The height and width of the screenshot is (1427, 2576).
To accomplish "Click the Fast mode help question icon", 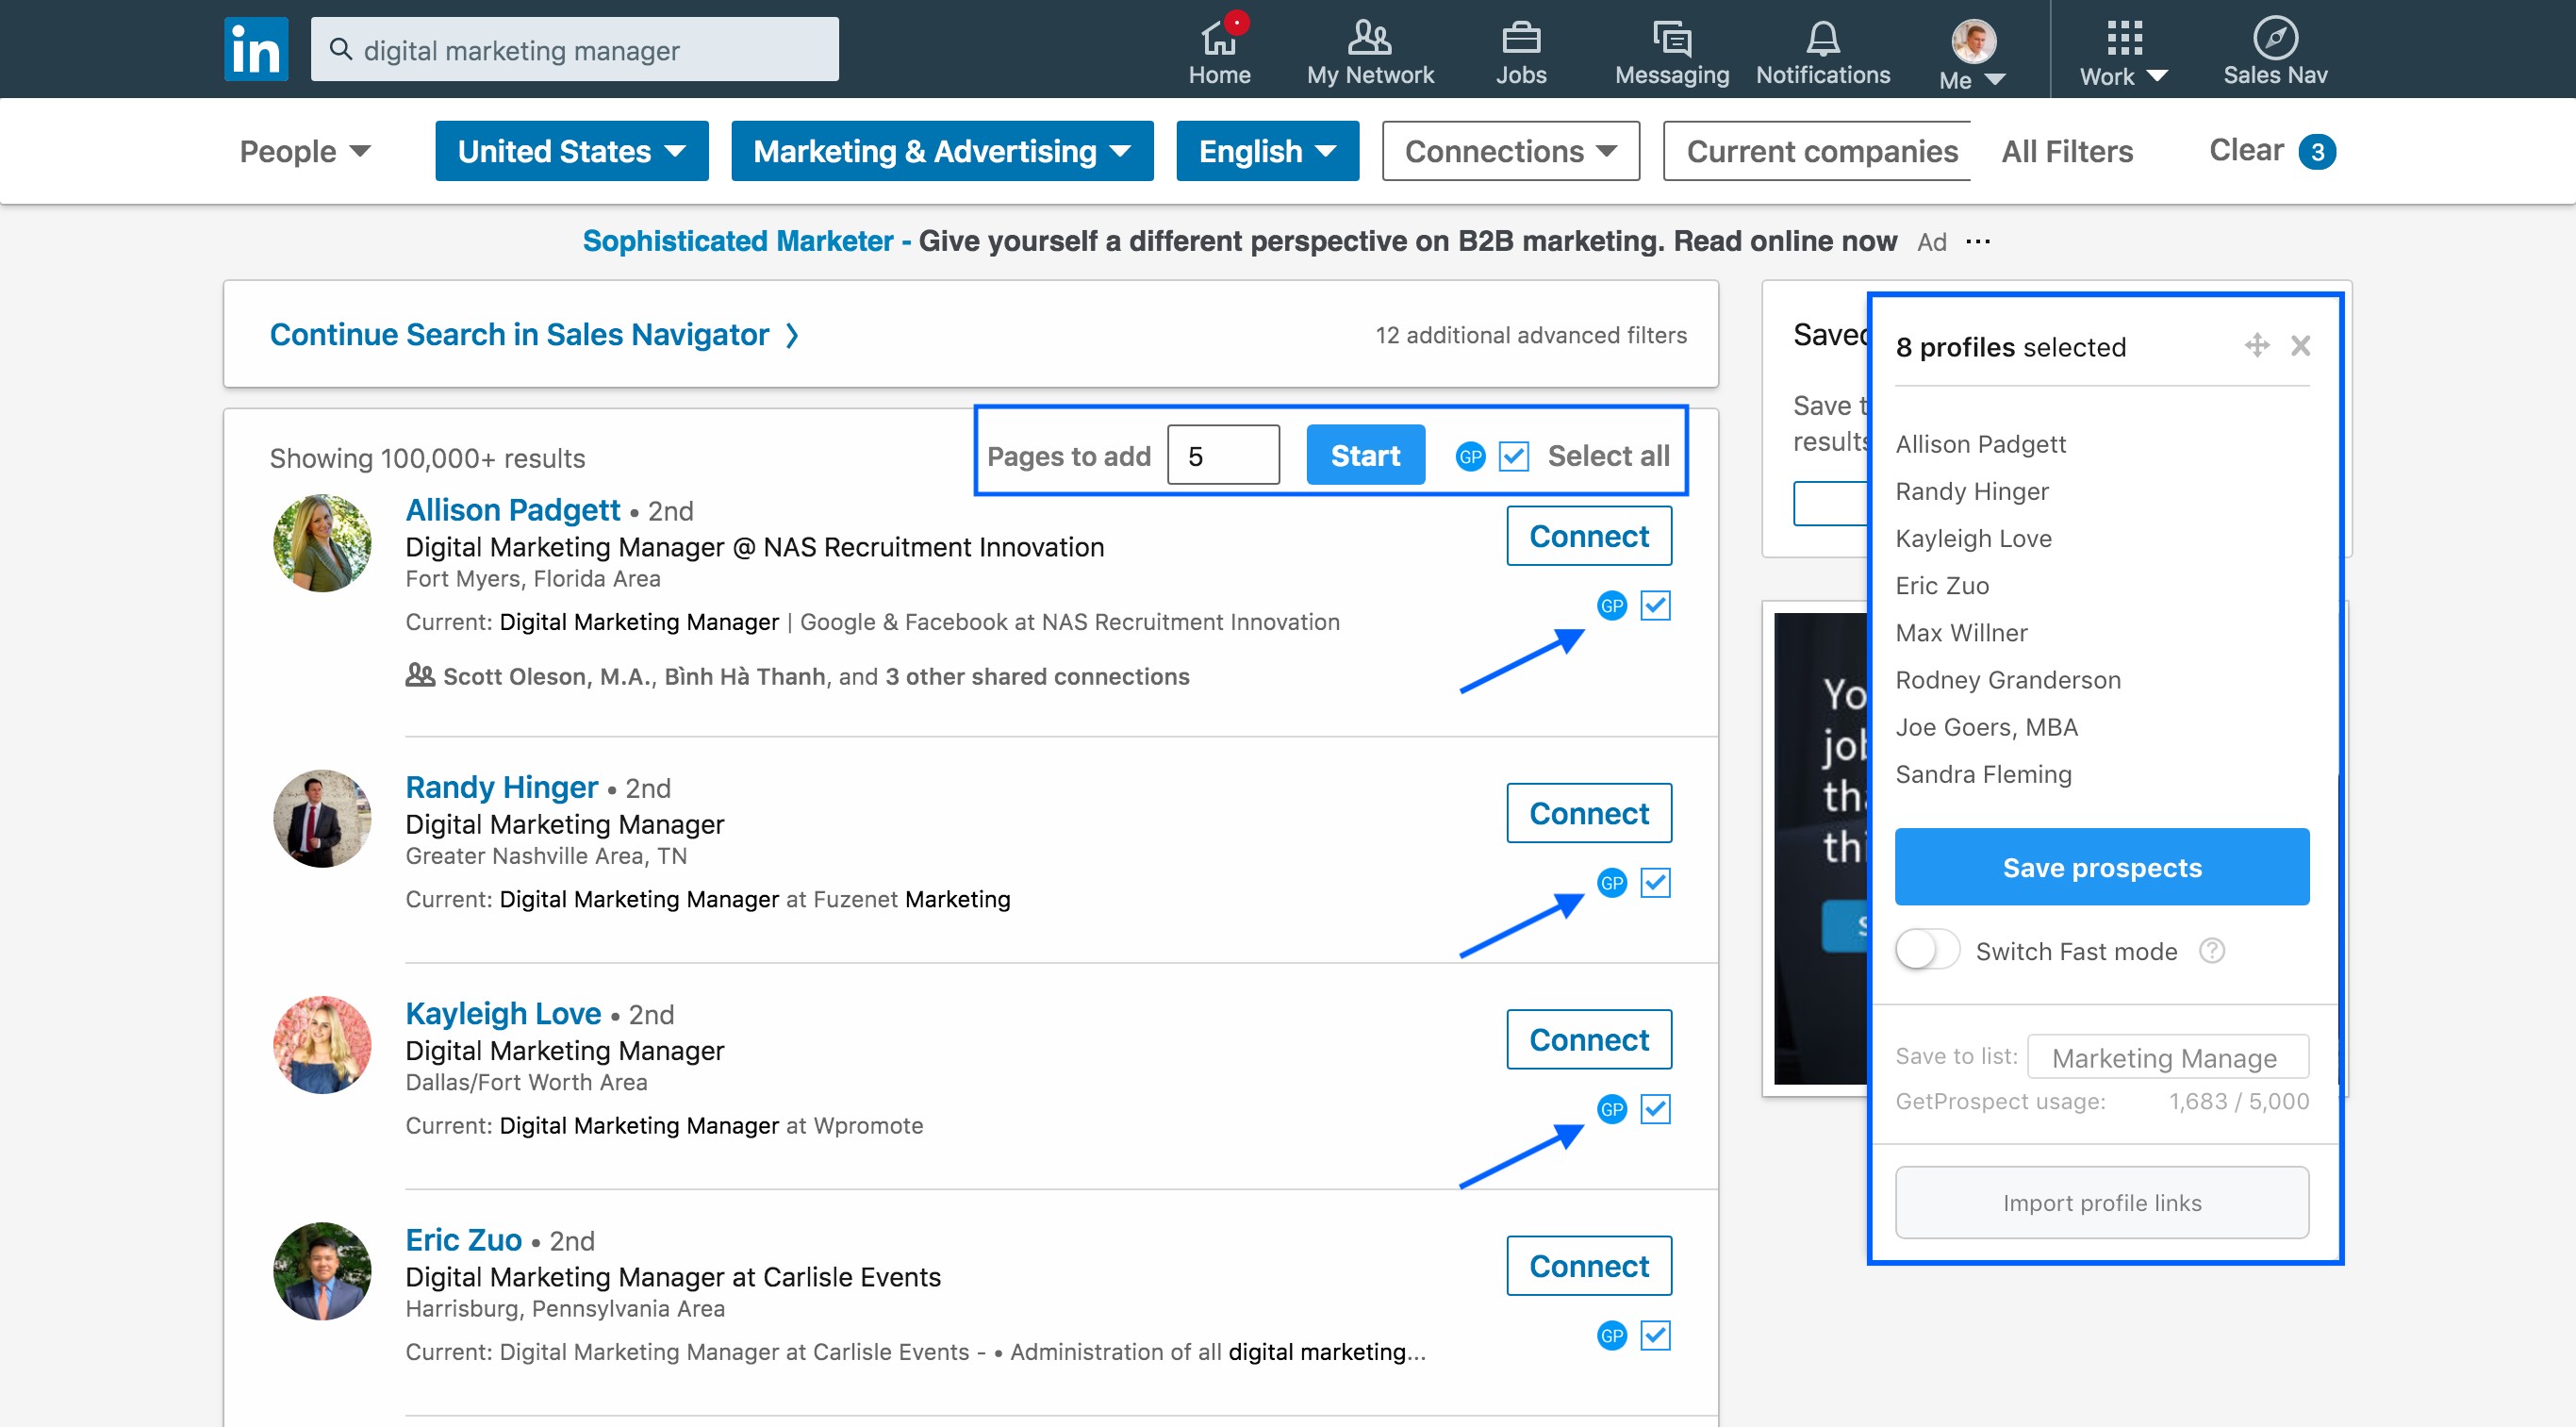I will tap(2212, 950).
